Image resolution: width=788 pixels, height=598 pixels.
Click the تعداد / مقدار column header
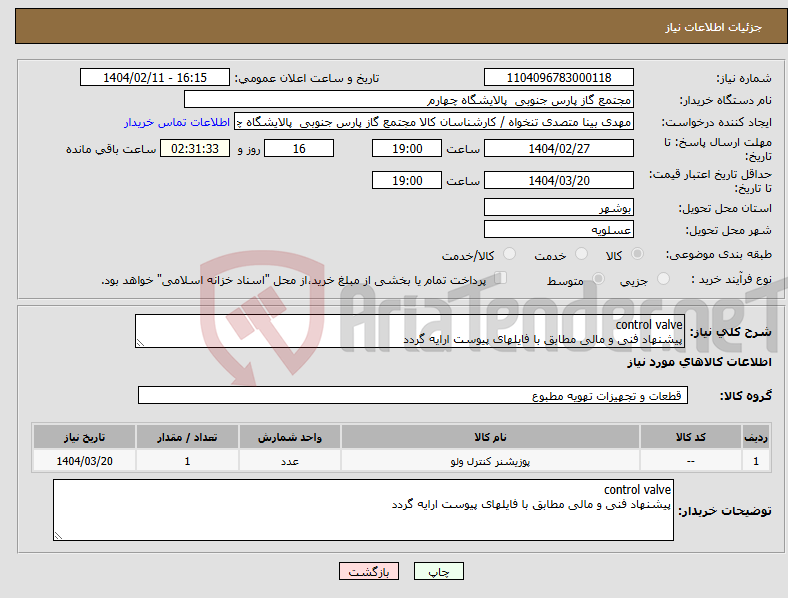[x=187, y=437]
